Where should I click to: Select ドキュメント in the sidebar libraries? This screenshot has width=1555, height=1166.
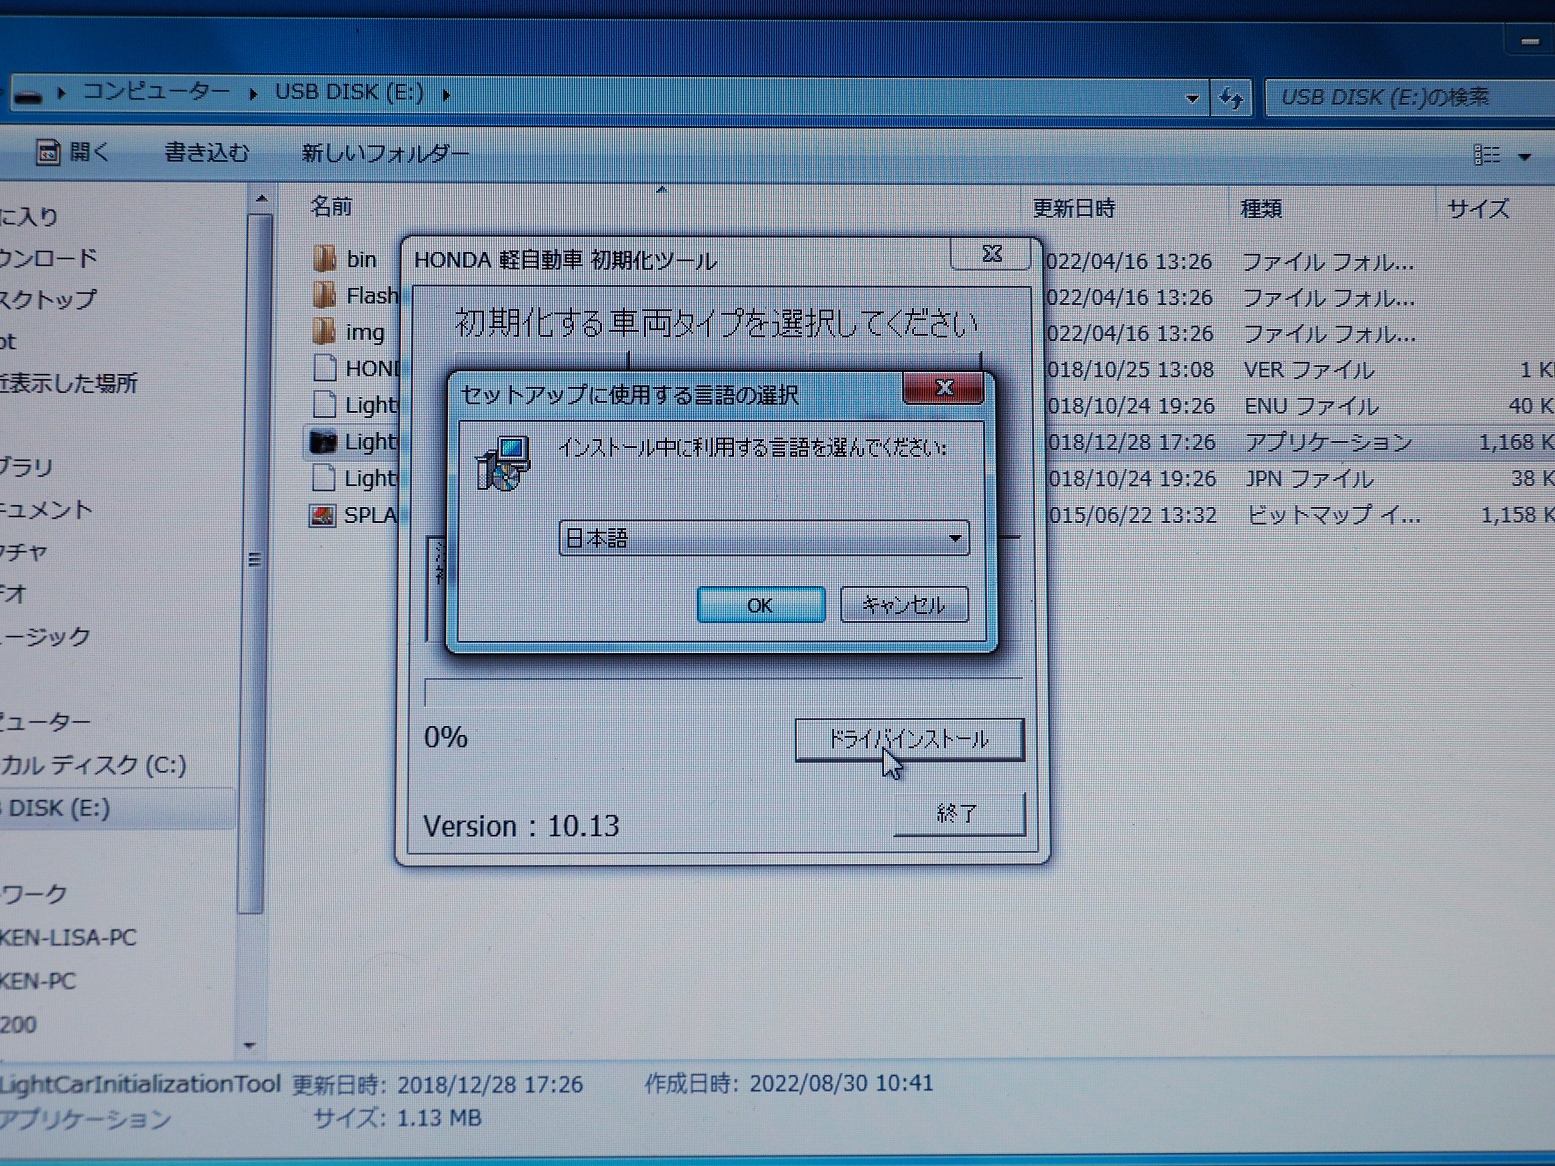tap(46, 510)
